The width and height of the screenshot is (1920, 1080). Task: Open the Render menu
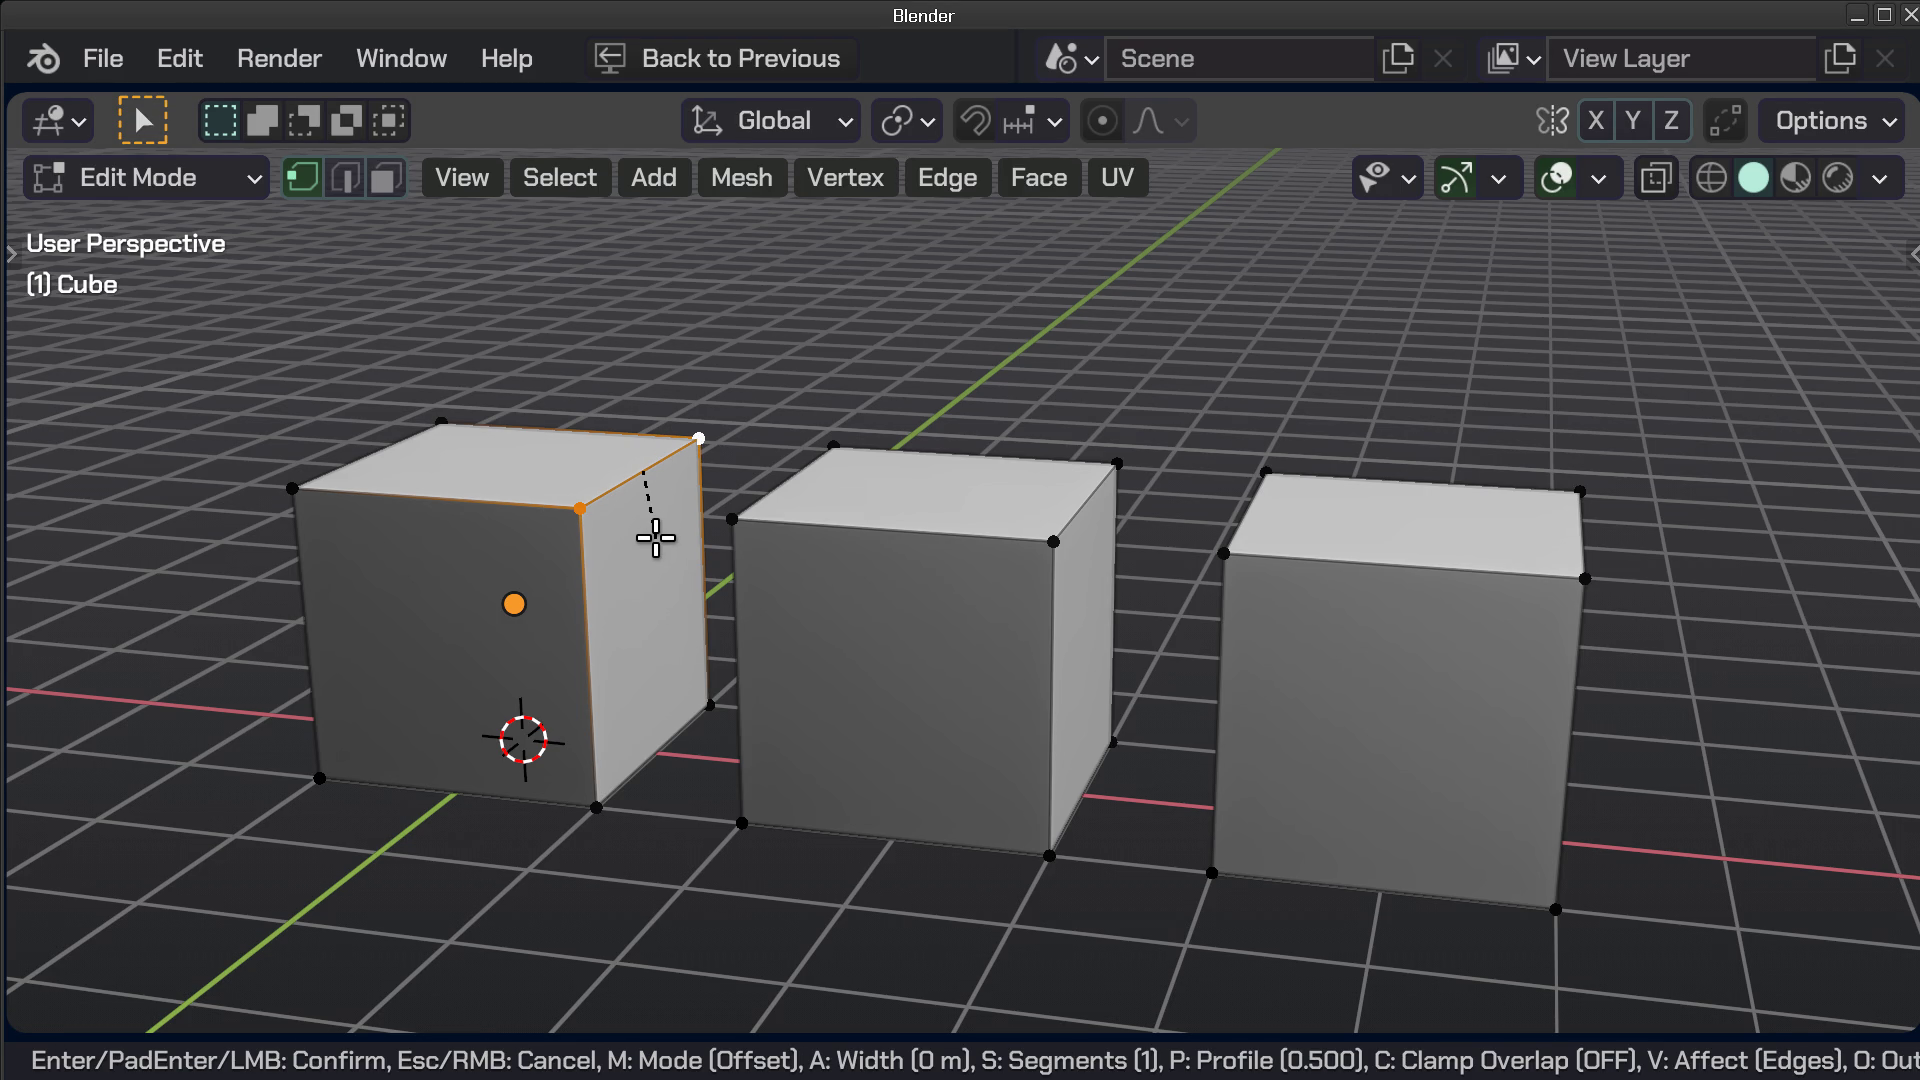pyautogui.click(x=279, y=58)
